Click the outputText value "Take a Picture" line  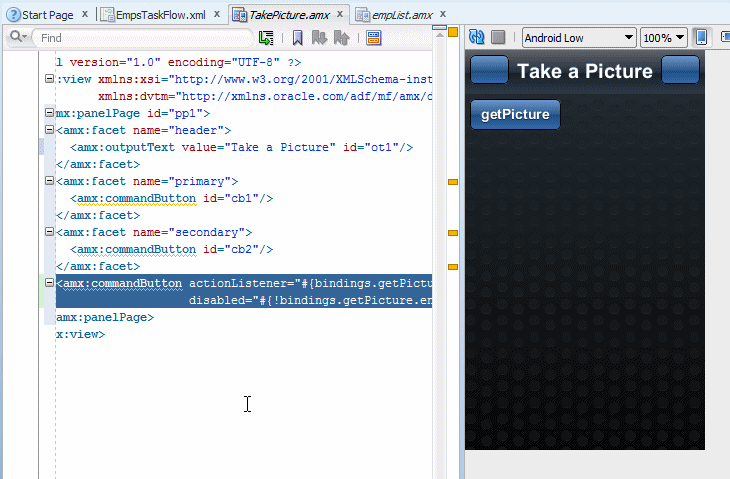pyautogui.click(x=242, y=147)
